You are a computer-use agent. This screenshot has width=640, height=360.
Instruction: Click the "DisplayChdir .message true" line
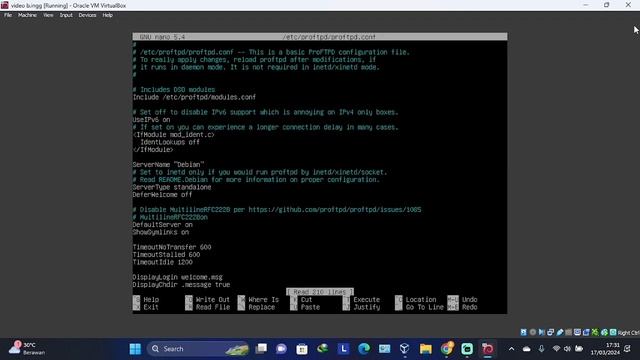click(x=181, y=284)
